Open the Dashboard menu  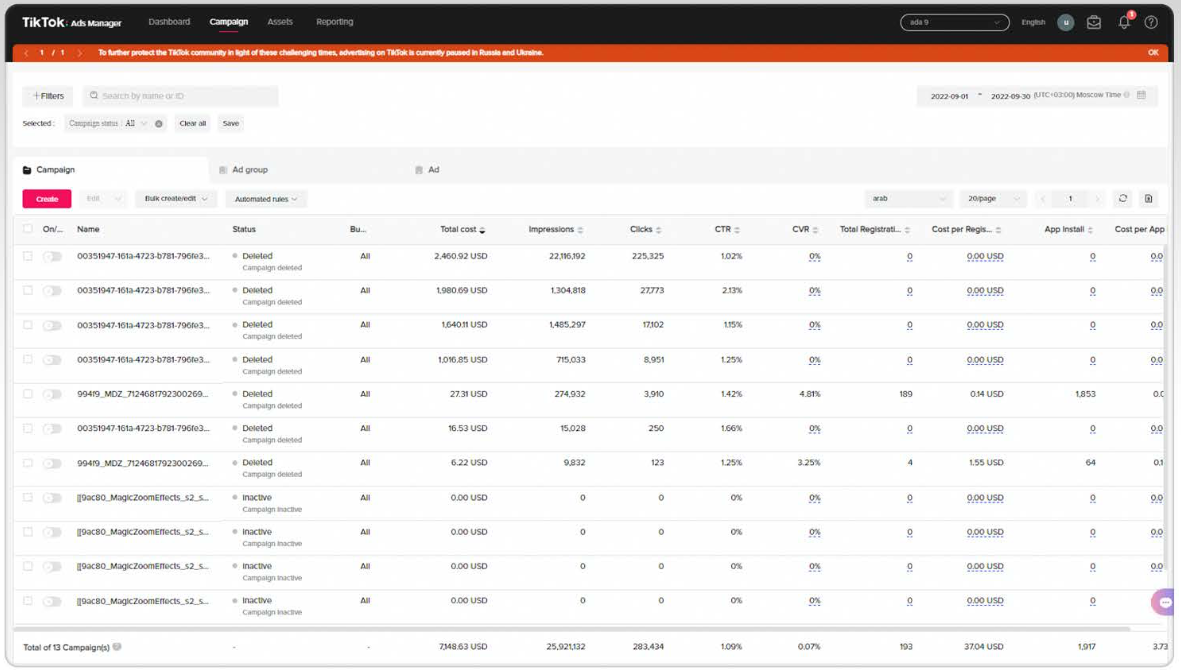coord(169,22)
